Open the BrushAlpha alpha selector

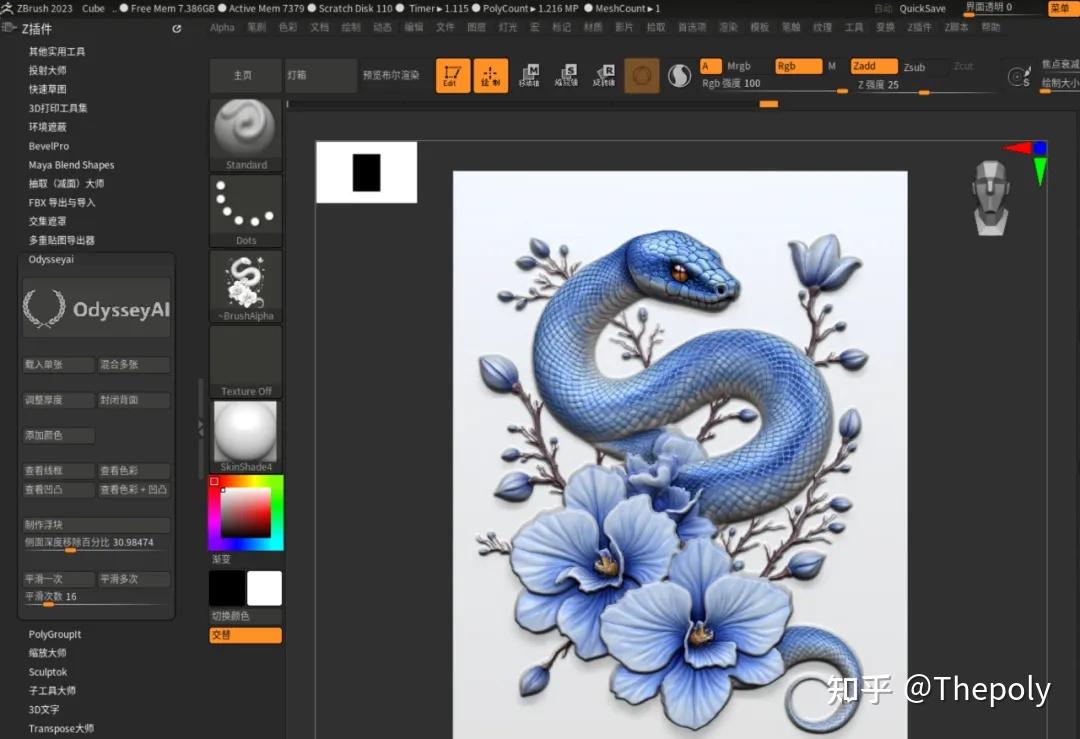click(246, 287)
